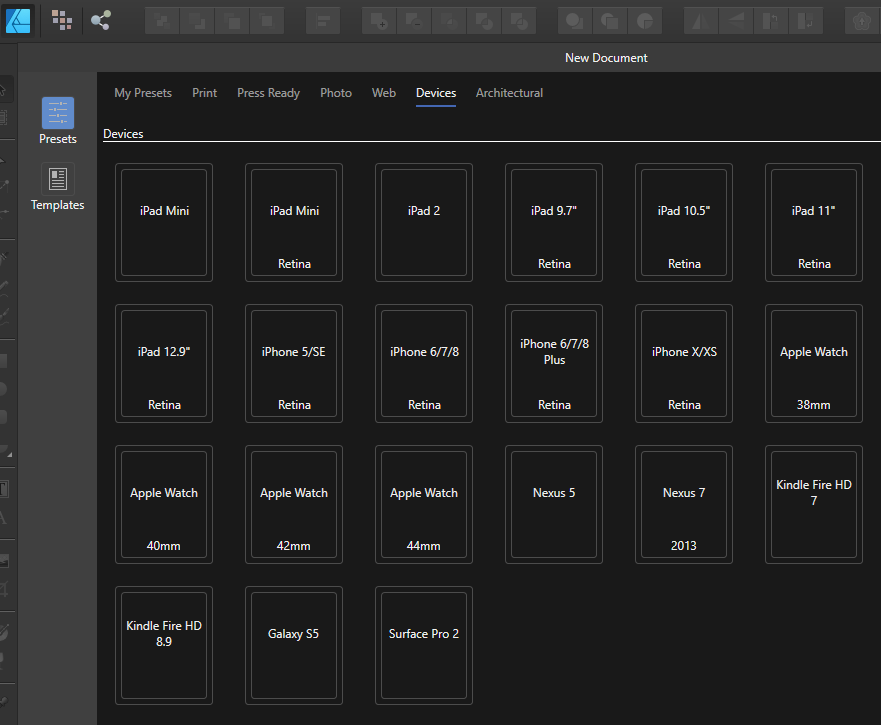Select the Kindle Fire HD 8.9 preset
881x725 pixels.
pos(164,646)
